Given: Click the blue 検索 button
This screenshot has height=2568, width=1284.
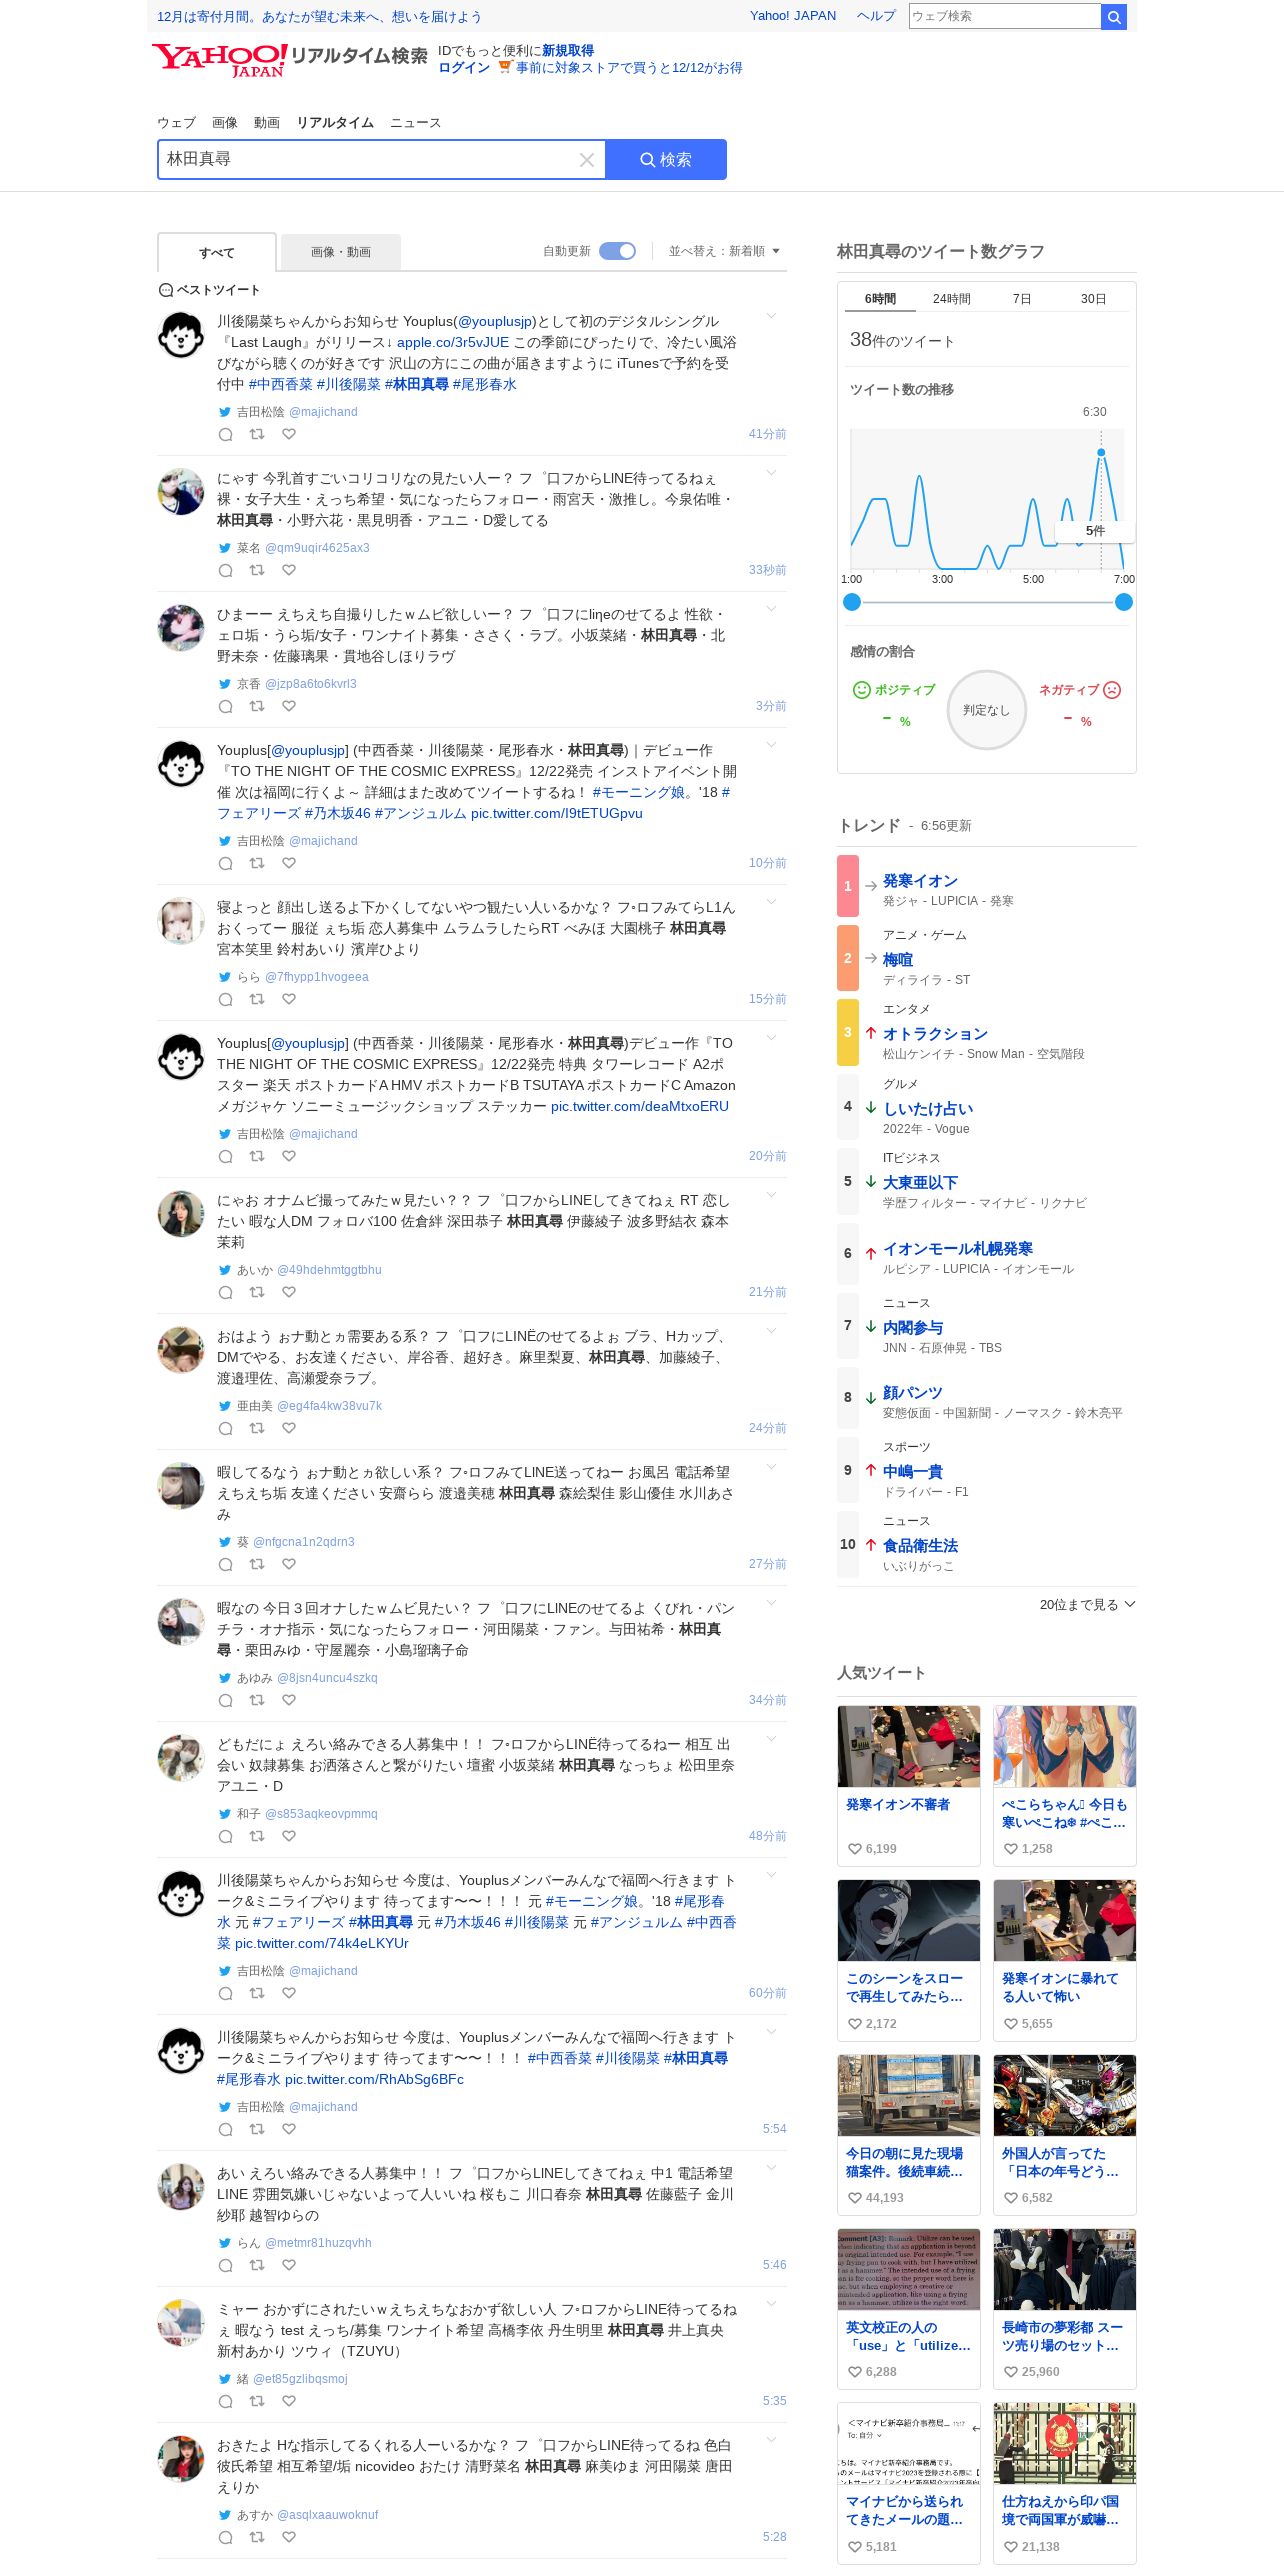Looking at the screenshot, I should pos(666,160).
